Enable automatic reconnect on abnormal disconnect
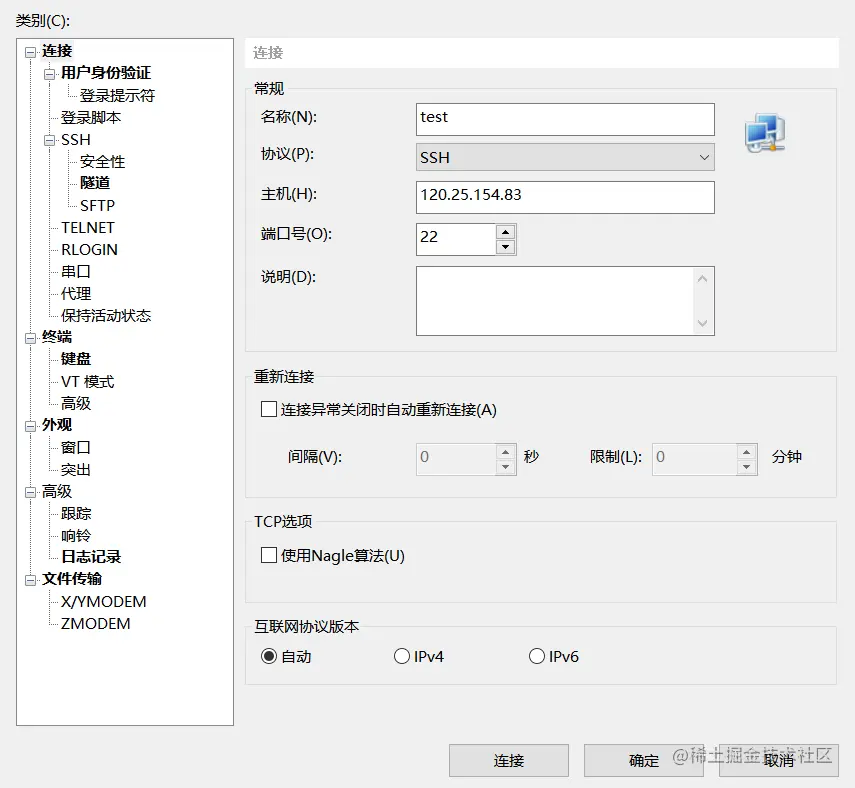This screenshot has width=855, height=788. (x=268, y=408)
